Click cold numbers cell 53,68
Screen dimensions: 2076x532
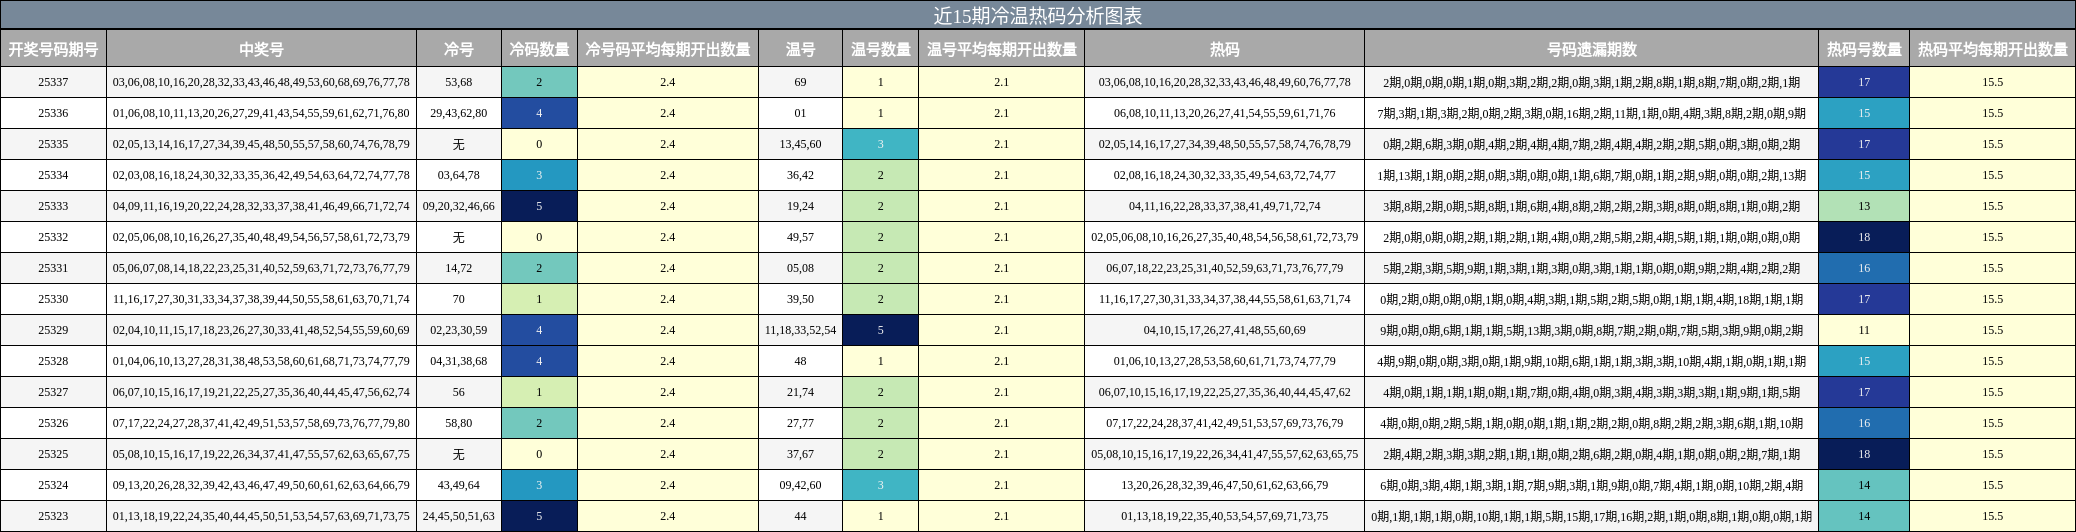tap(458, 82)
